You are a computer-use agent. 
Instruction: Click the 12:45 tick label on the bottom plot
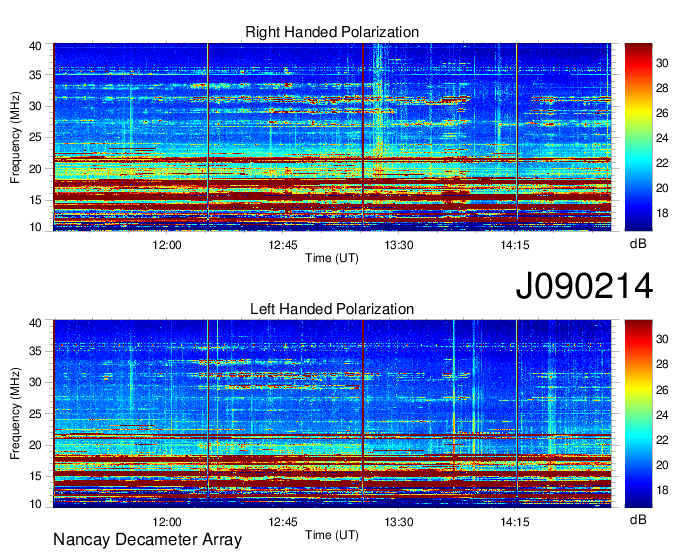click(283, 522)
